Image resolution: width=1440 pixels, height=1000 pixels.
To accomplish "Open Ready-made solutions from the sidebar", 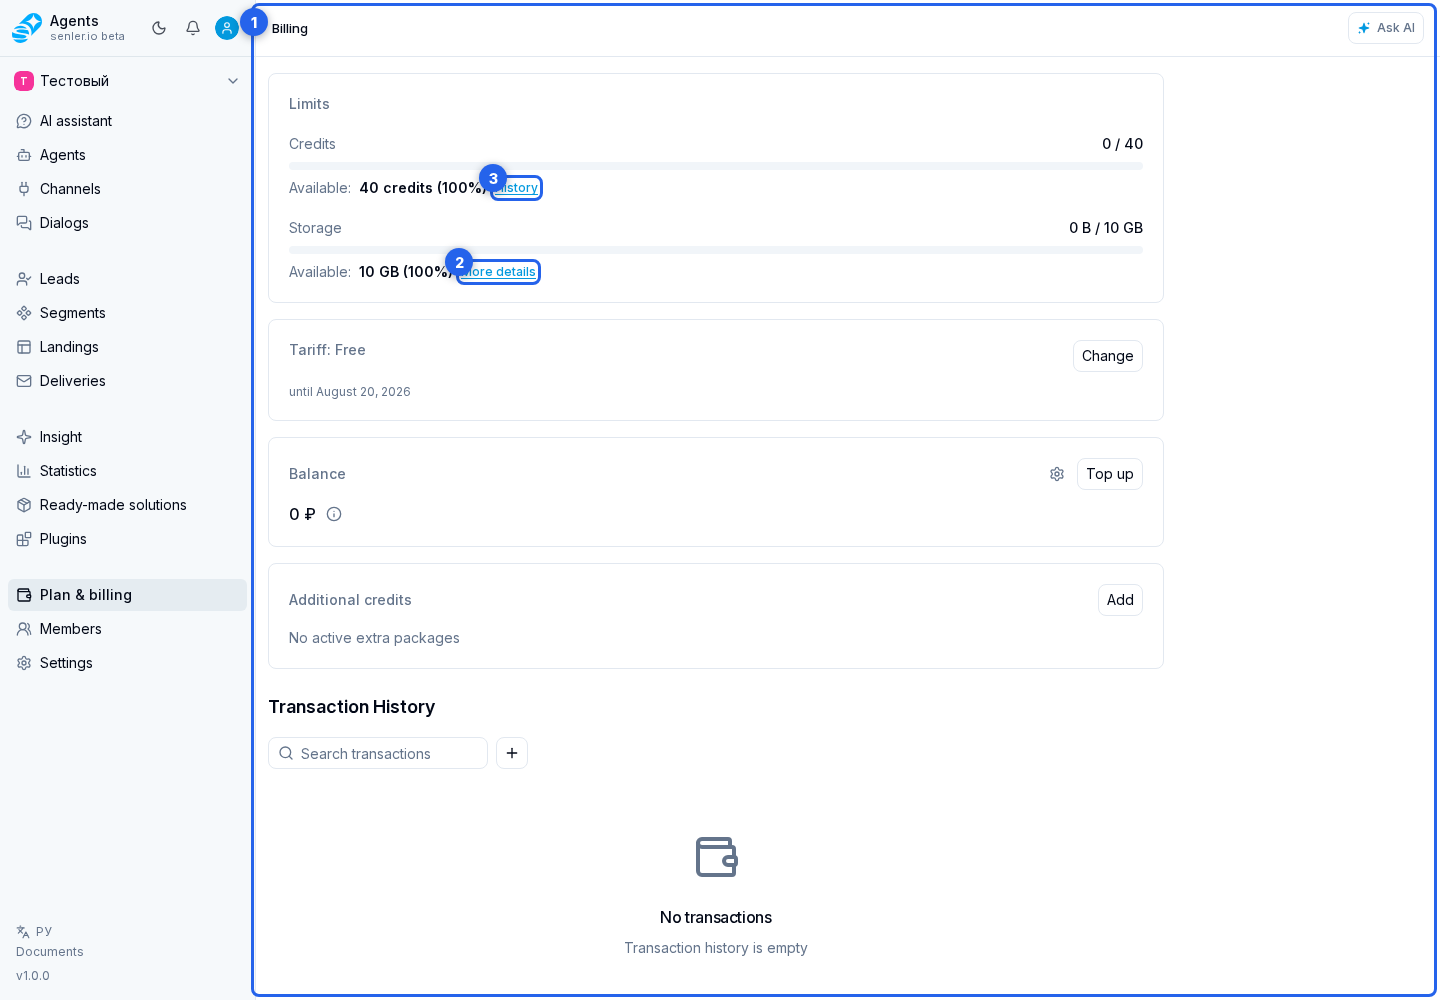I will 127,505.
